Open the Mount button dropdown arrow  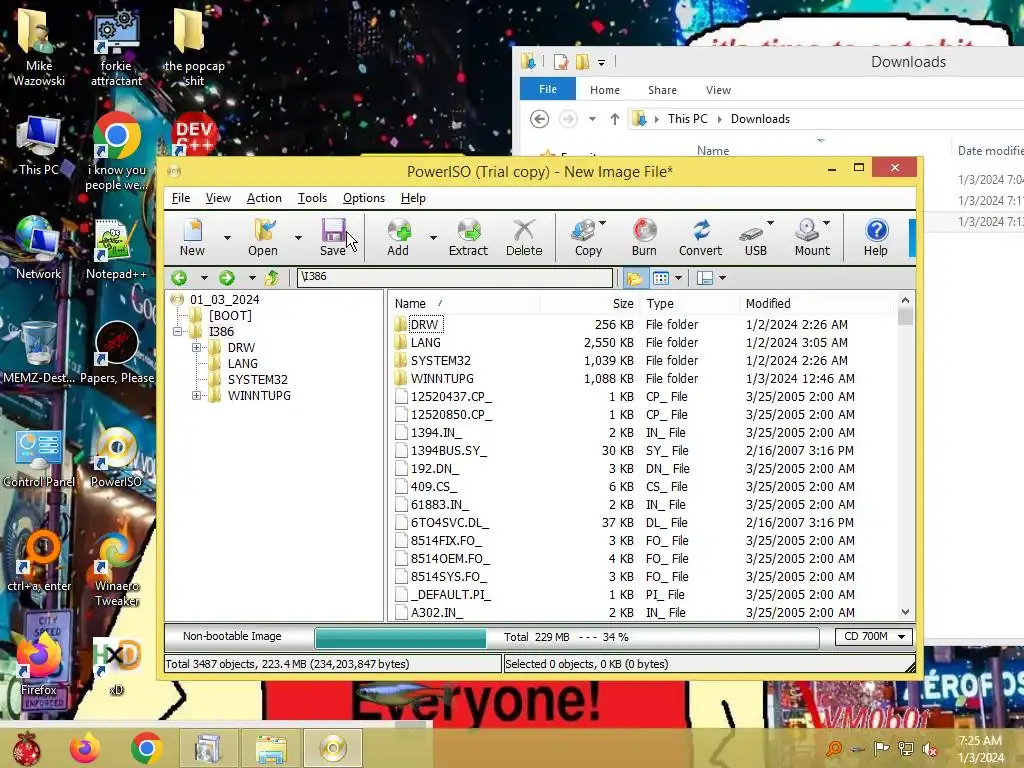pos(827,223)
